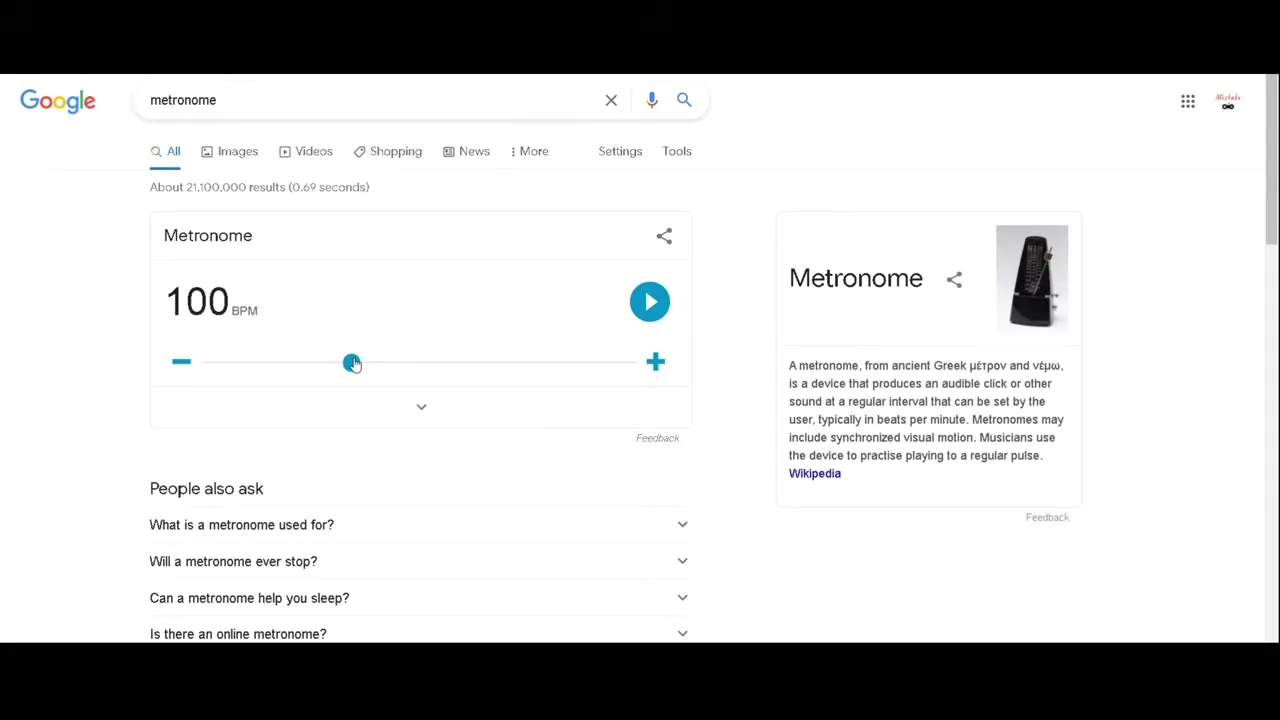Expand "Can a metronome help you sleep?"

tap(420, 598)
